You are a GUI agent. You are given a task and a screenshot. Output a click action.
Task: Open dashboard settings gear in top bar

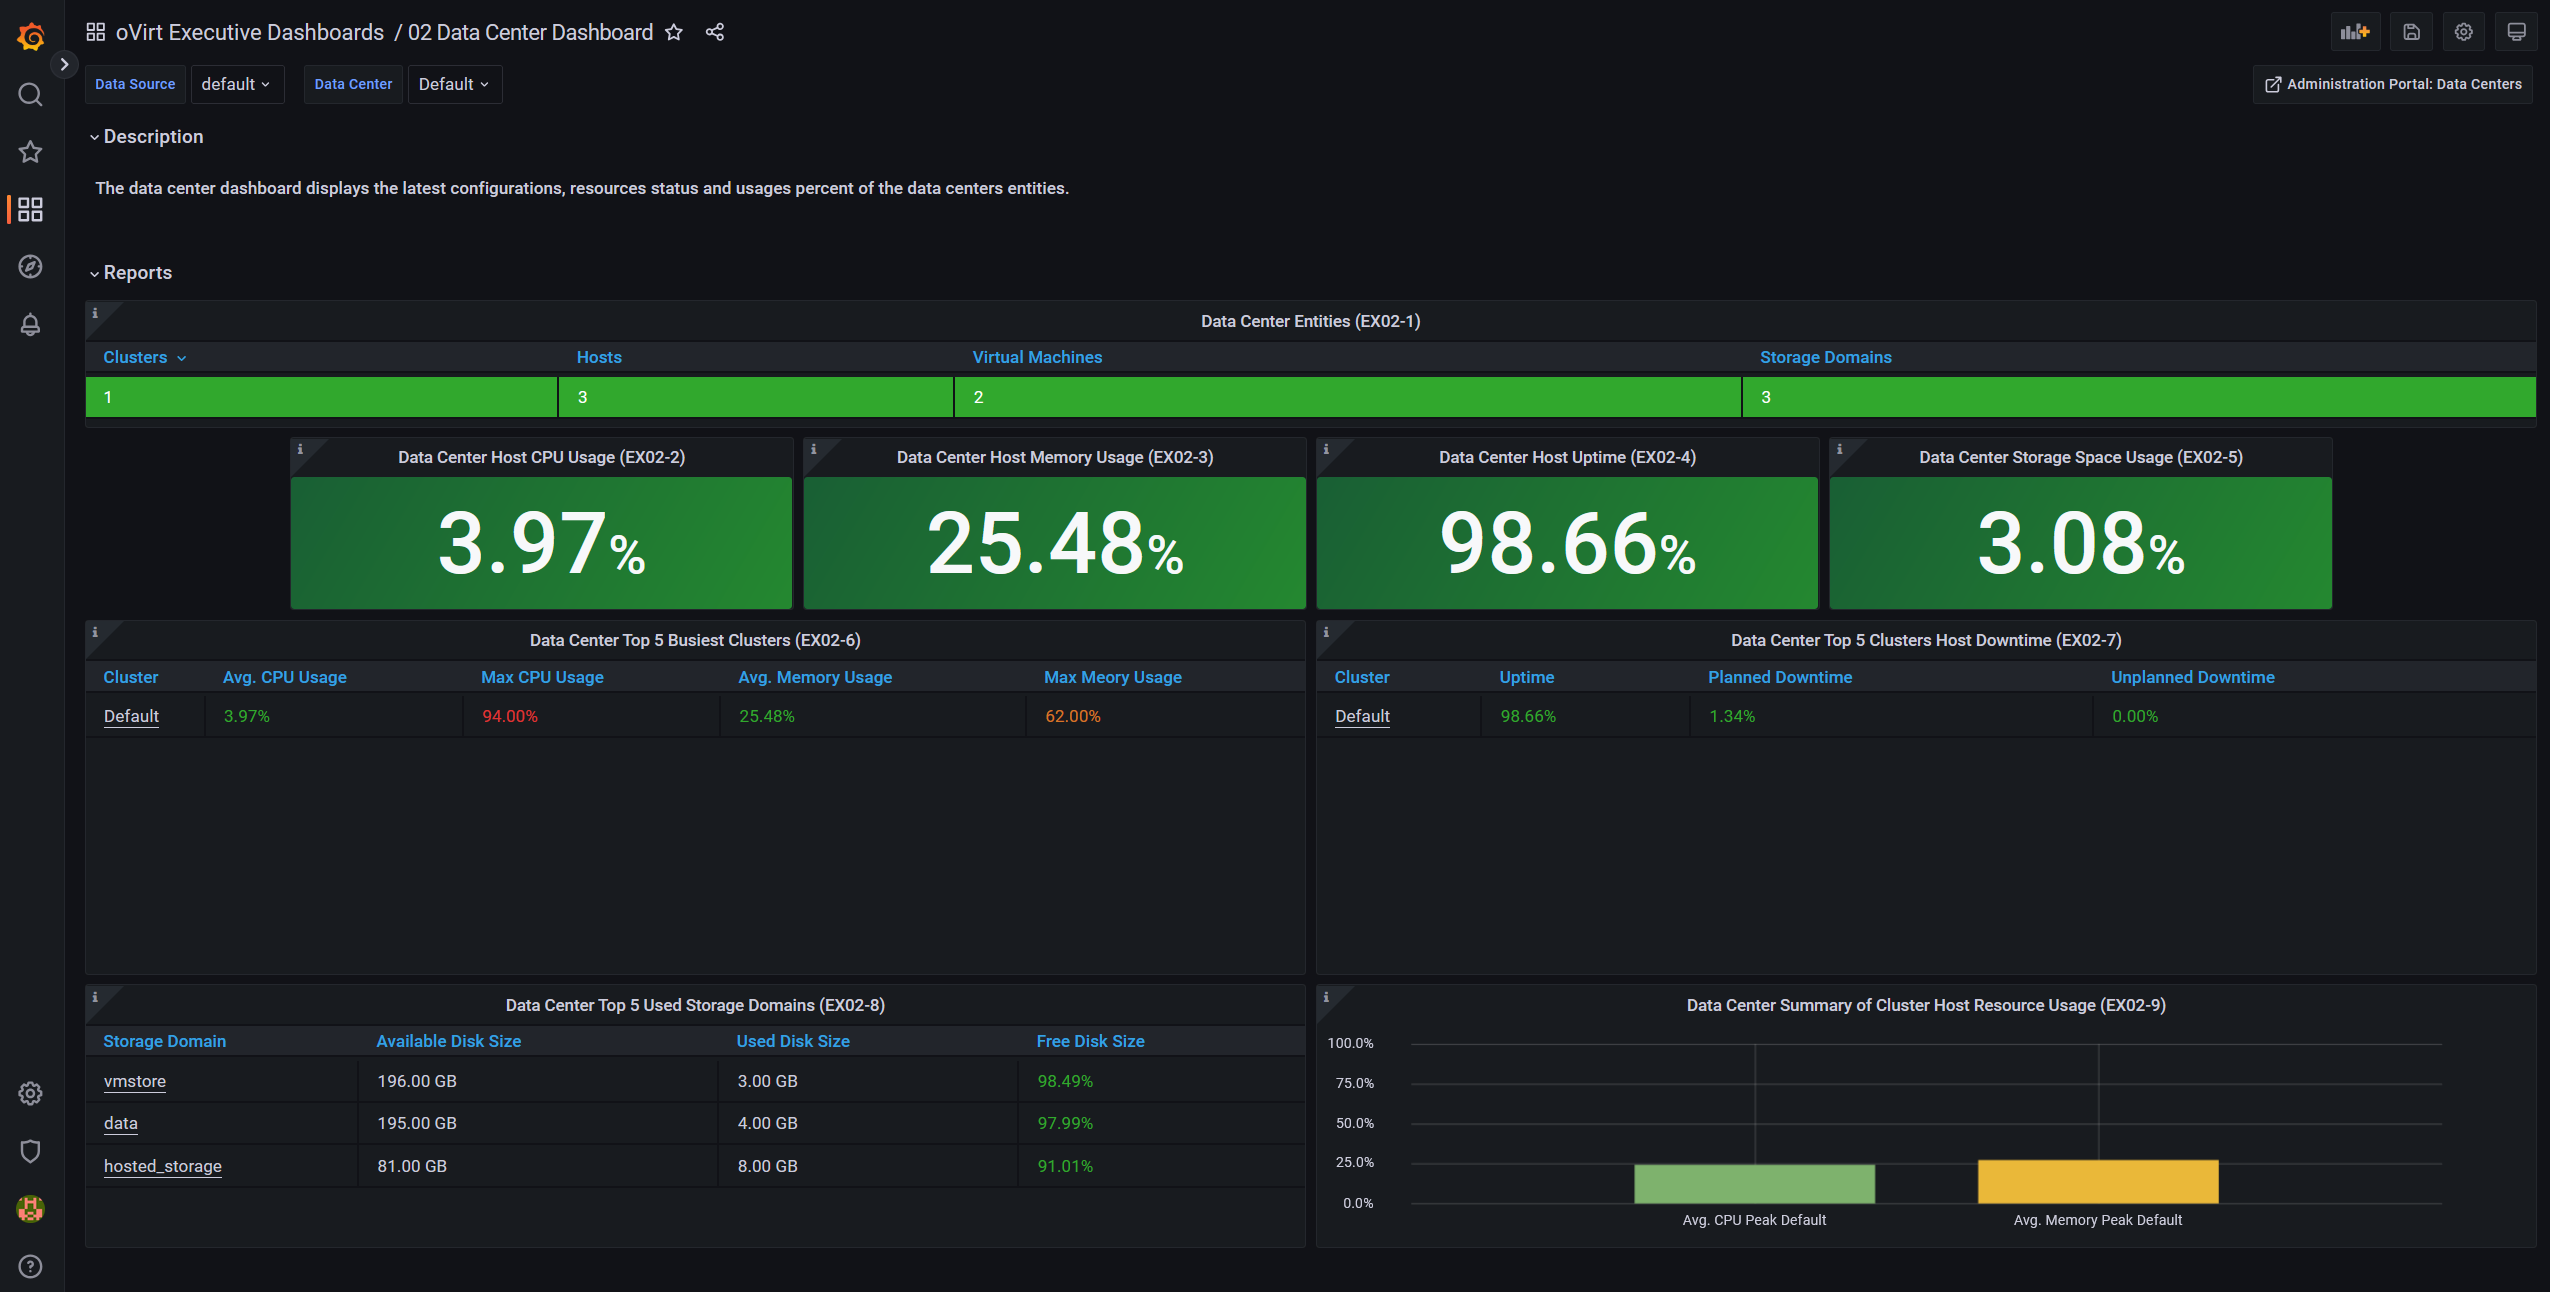tap(2464, 32)
